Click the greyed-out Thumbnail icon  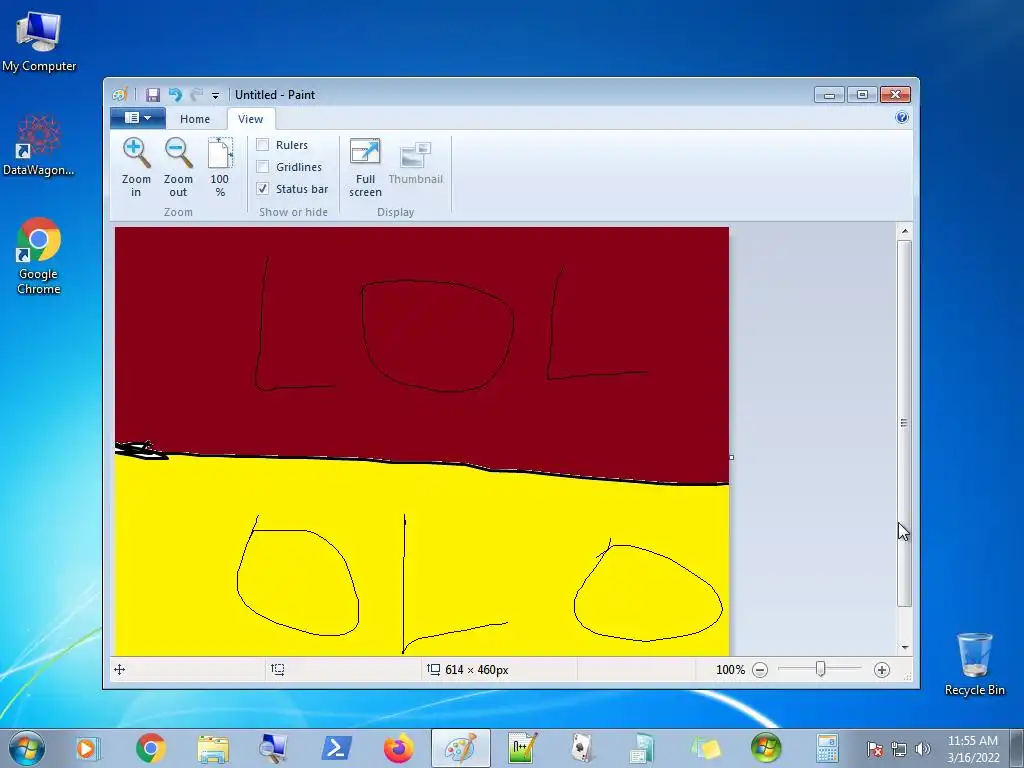[415, 155]
